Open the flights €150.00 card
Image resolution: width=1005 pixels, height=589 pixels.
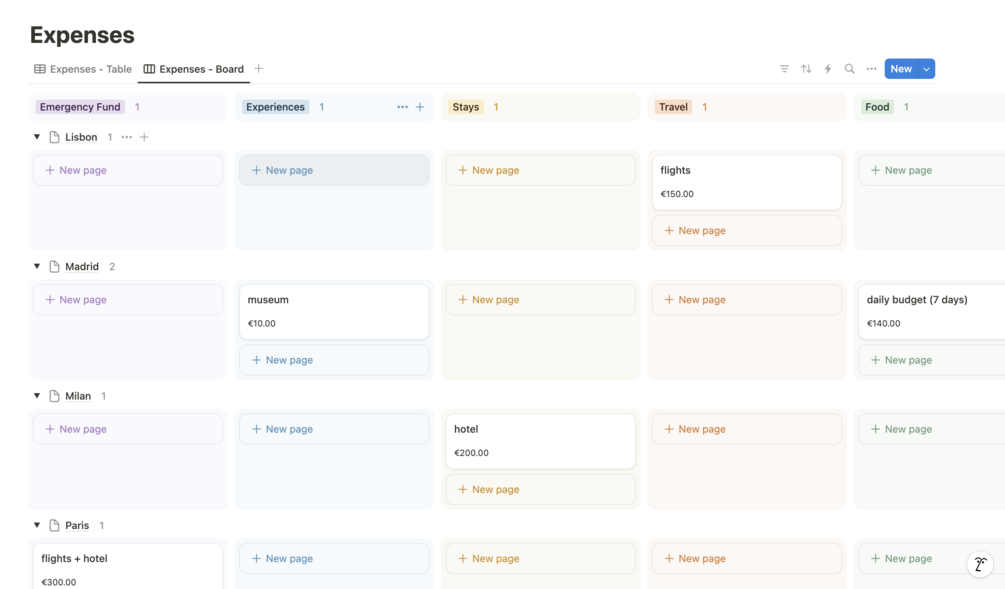(747, 183)
